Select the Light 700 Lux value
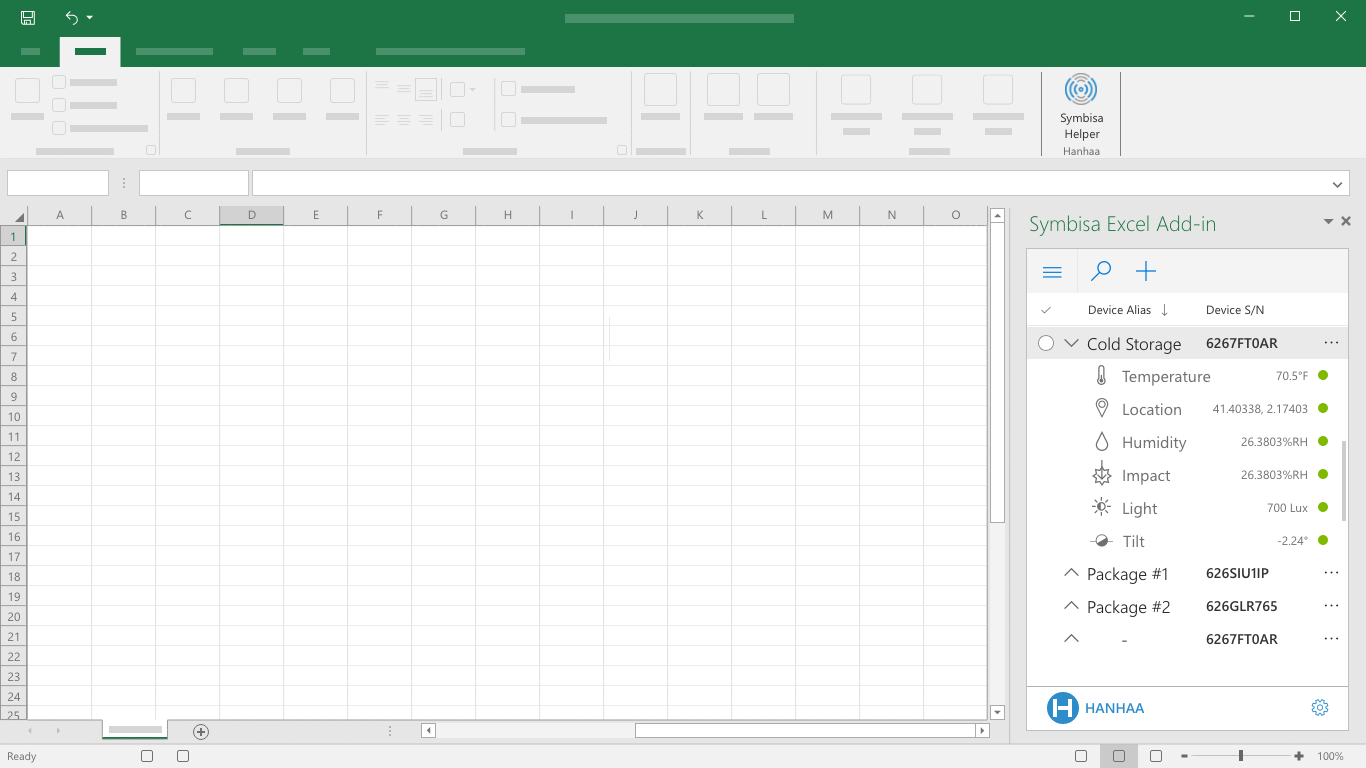Viewport: 1366px width, 768px height. [x=1287, y=508]
